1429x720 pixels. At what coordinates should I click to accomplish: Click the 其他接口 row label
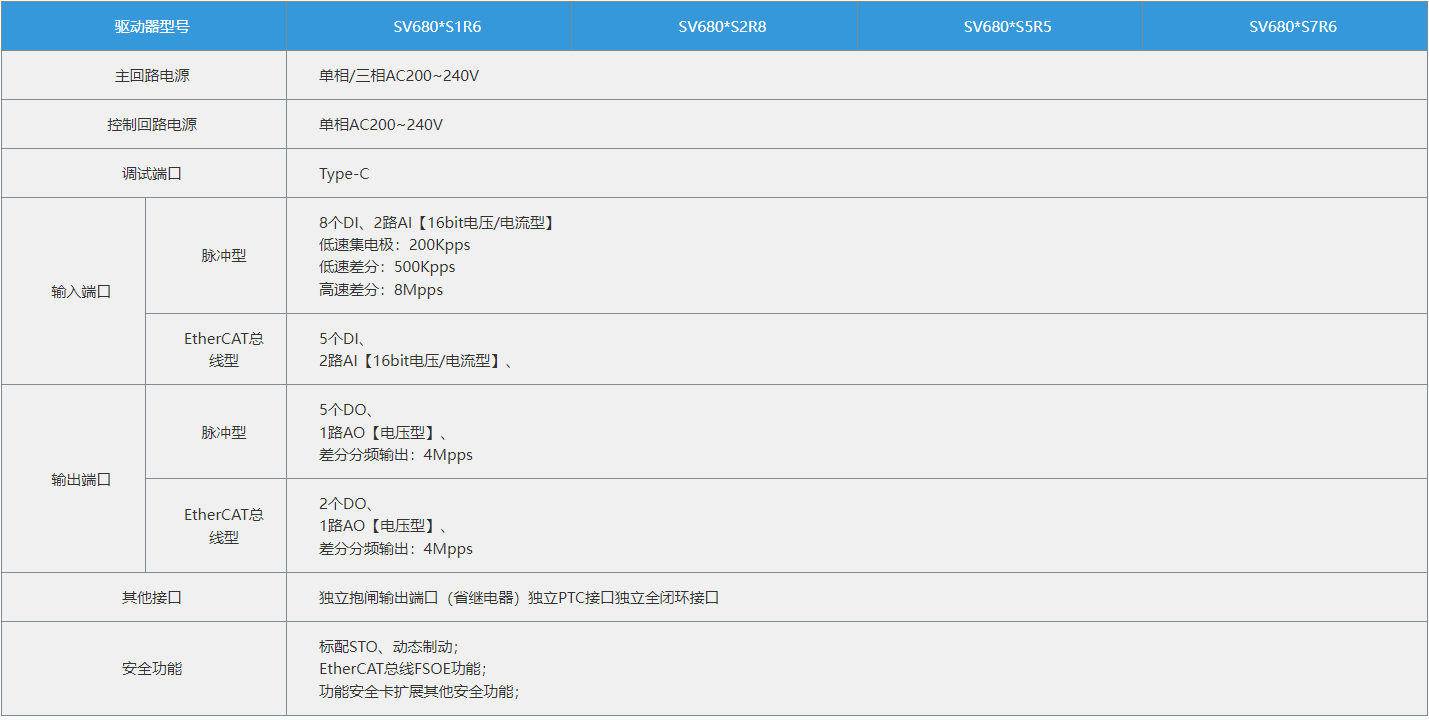tap(152, 597)
